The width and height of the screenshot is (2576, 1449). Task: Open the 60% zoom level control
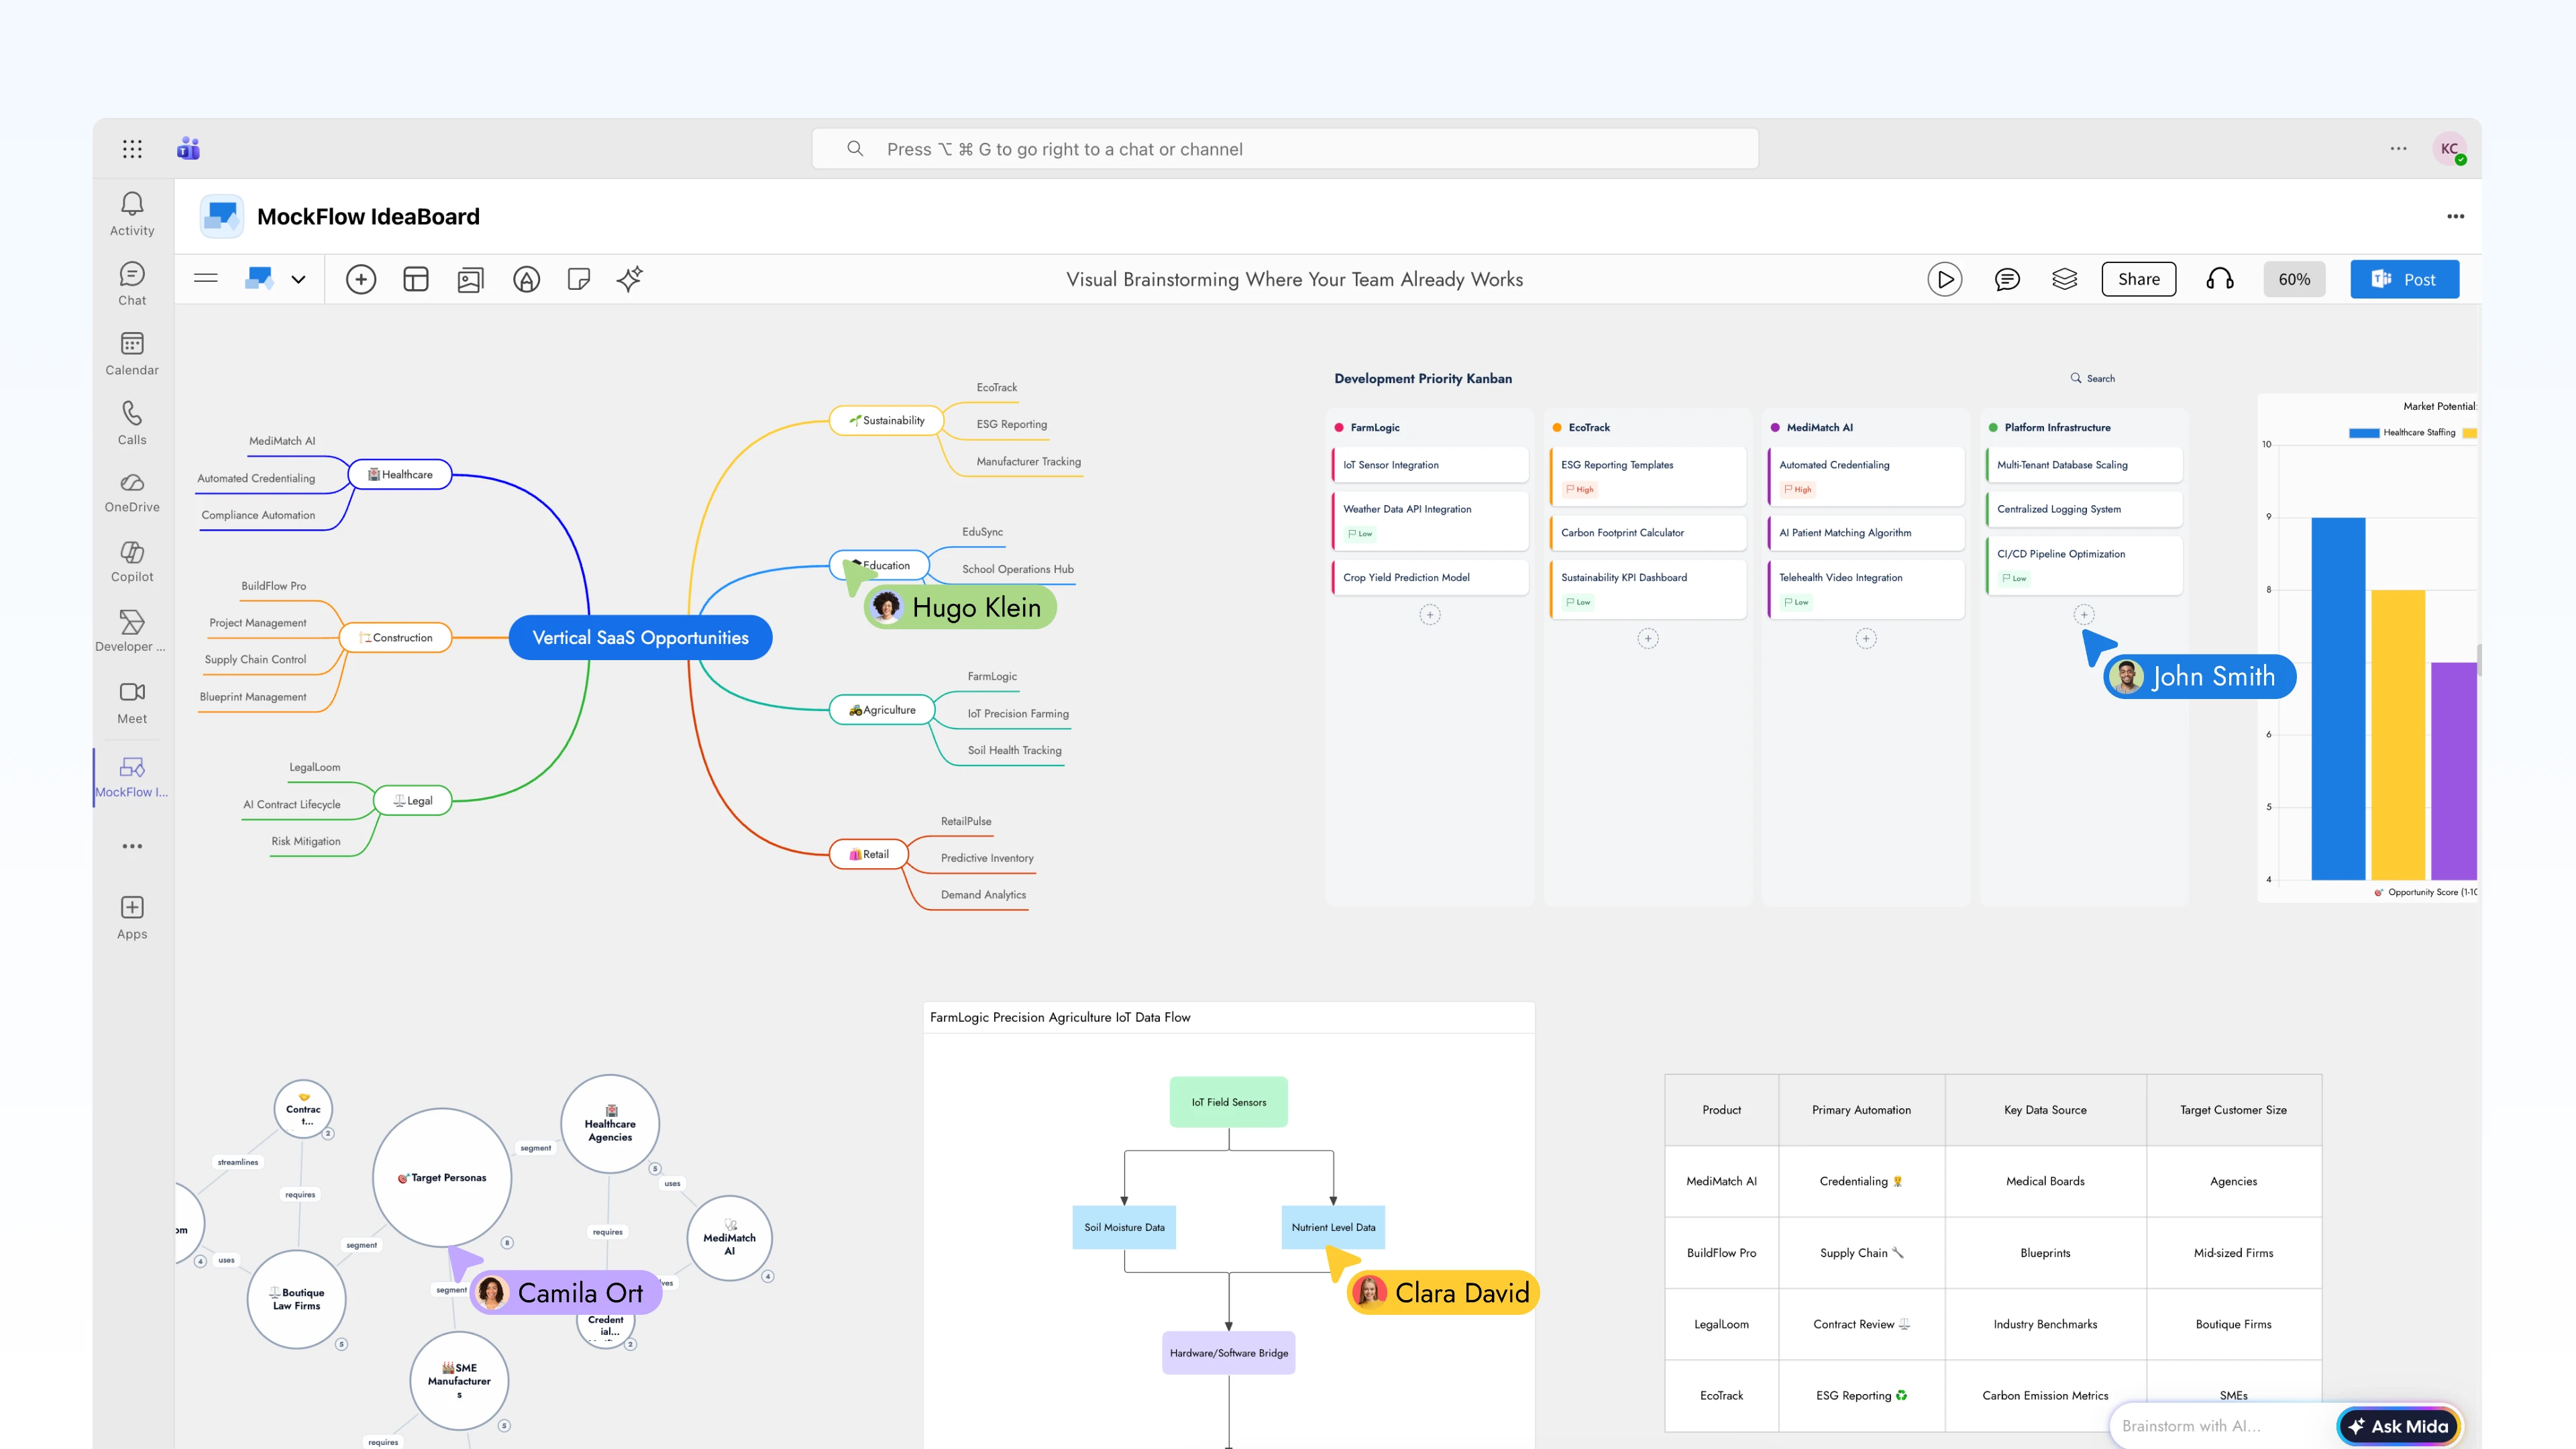click(x=2294, y=279)
